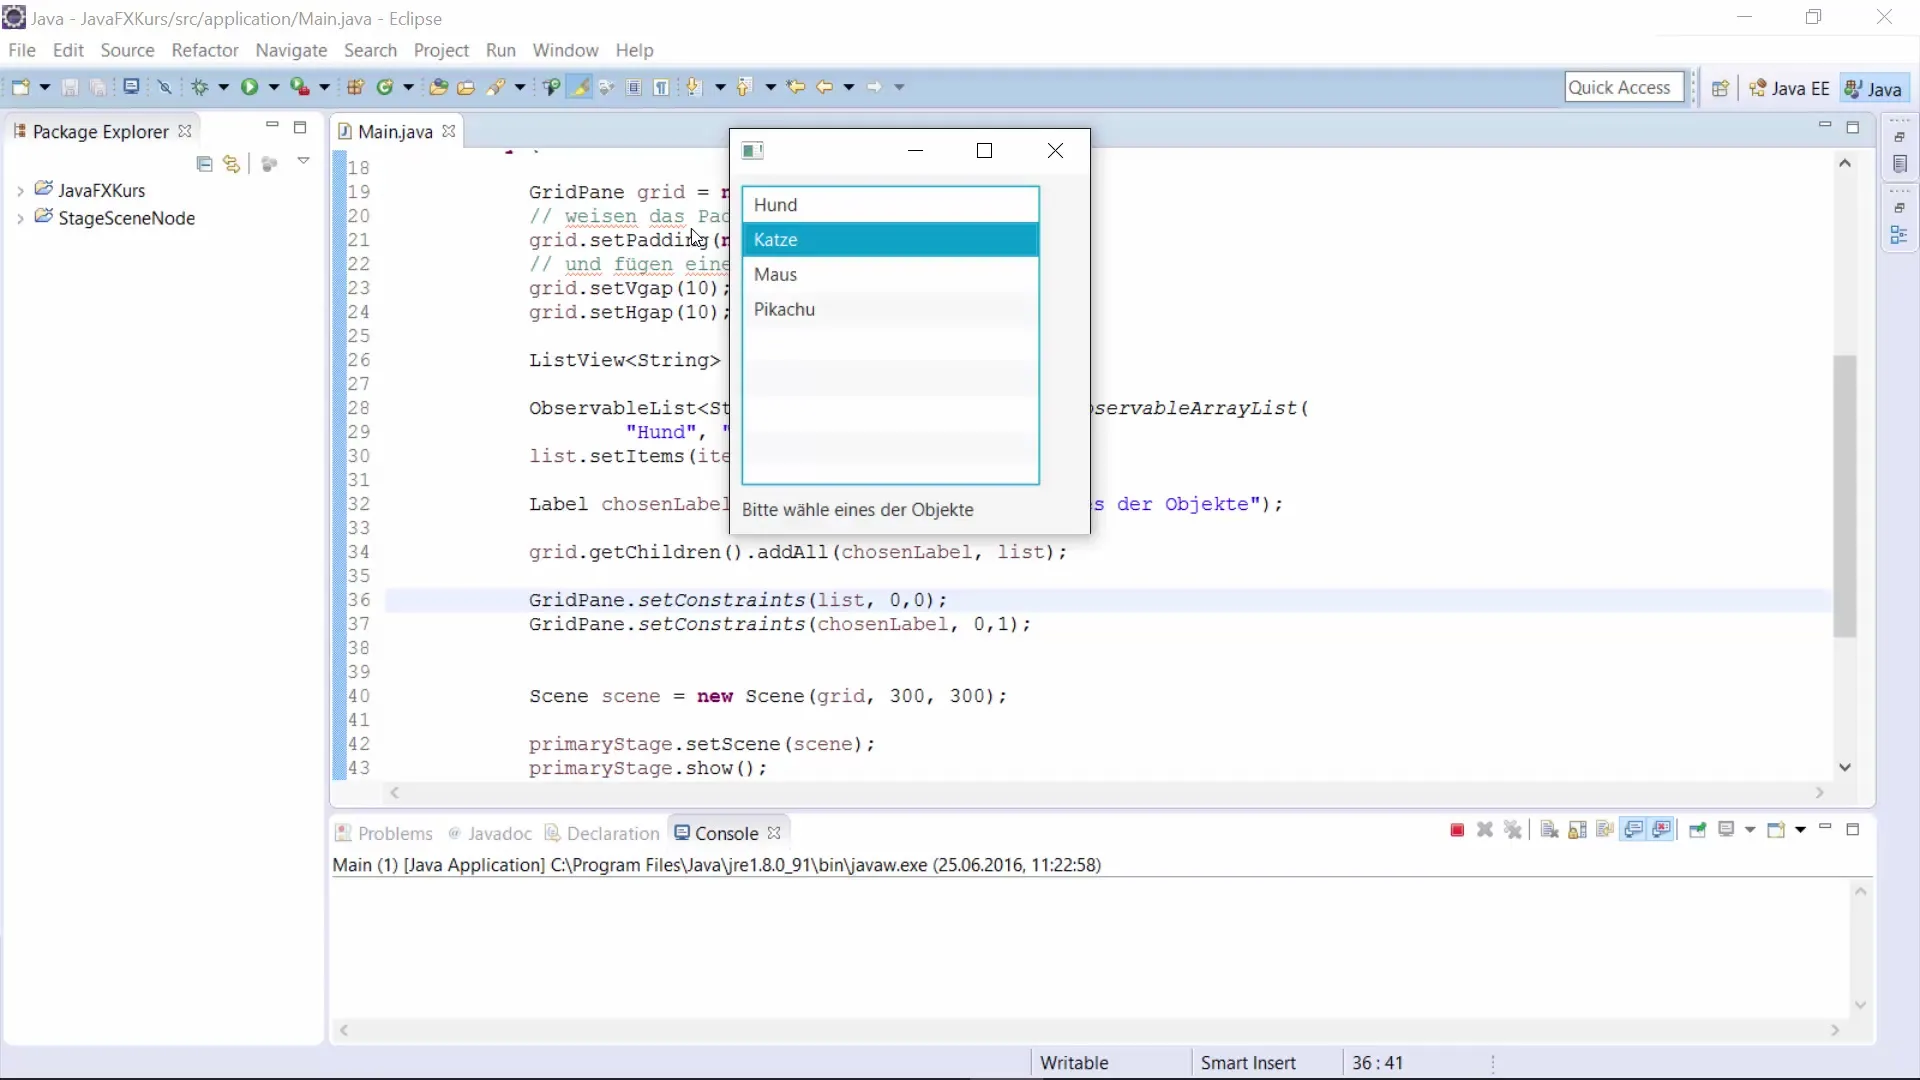1920x1080 pixels.
Task: Open dropdown next to New wizard icon
Action: point(45,88)
